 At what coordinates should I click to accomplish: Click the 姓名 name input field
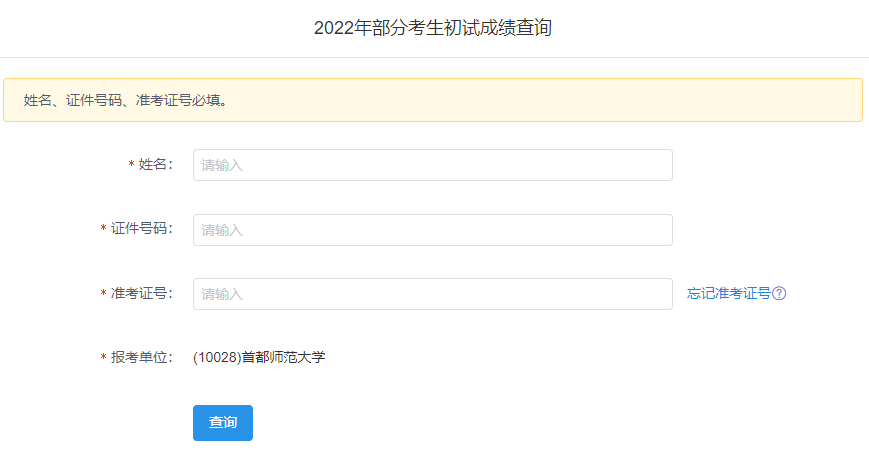pyautogui.click(x=432, y=165)
